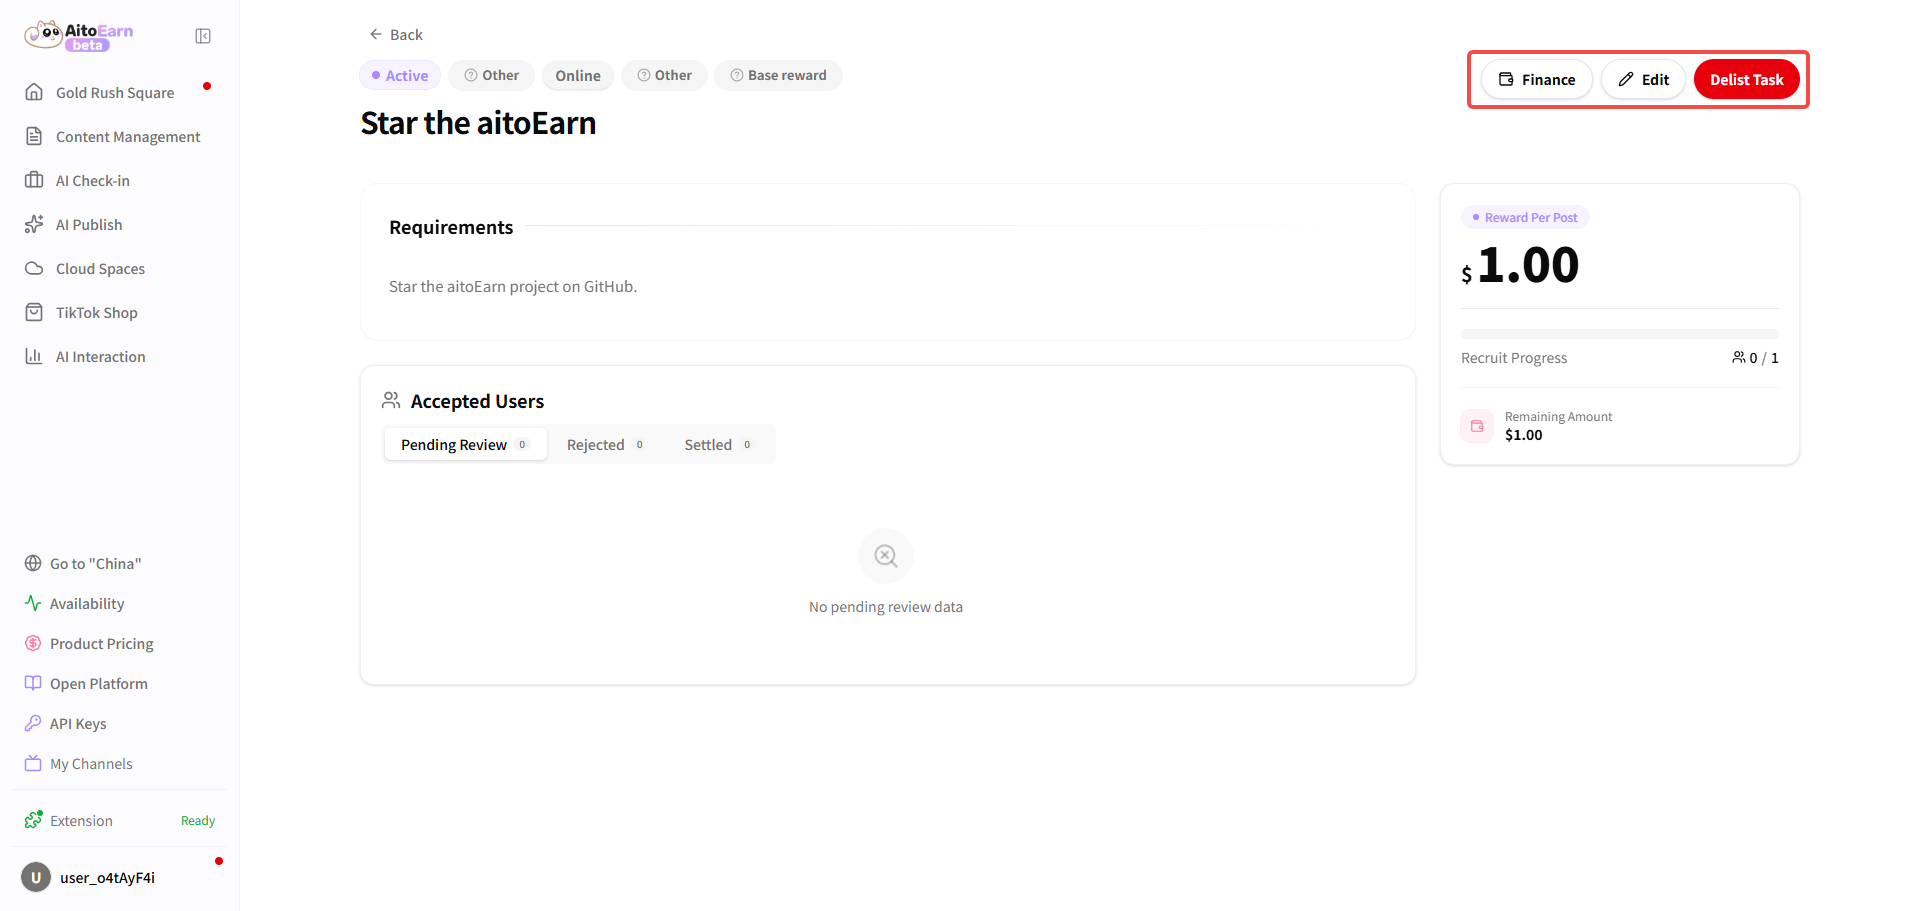Click Edit to modify the task
Screen dimensions: 1920x911
1643,79
